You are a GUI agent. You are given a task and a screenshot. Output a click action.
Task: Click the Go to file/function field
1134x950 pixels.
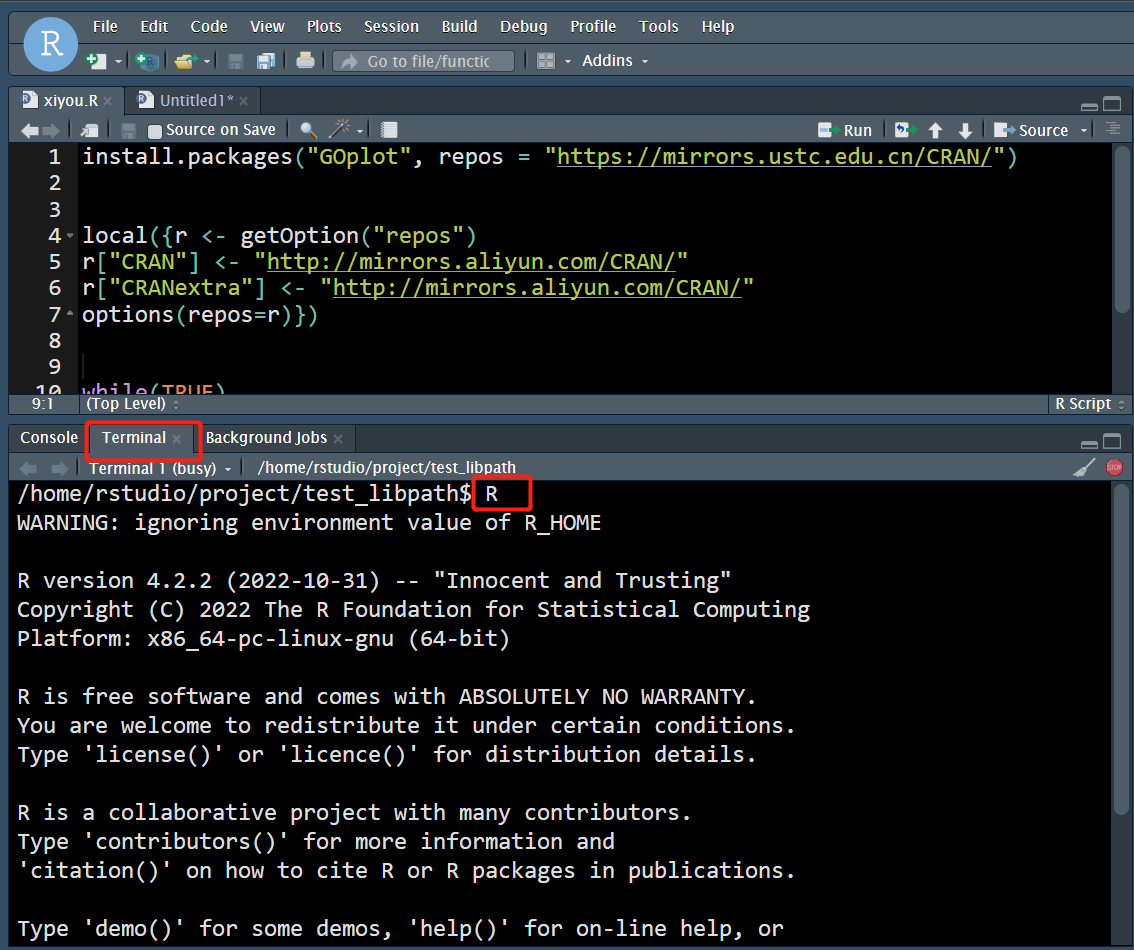[x=428, y=61]
